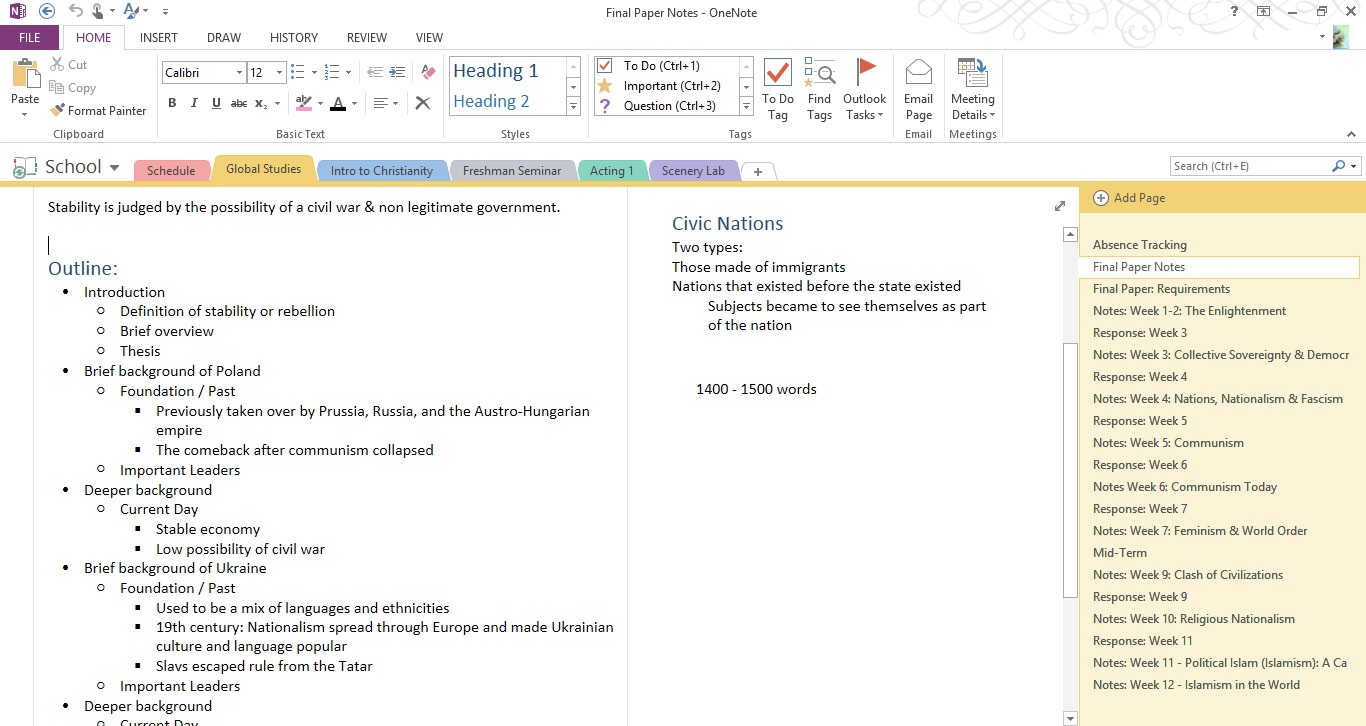Switch to the HISTORY ribbon tab

point(294,38)
